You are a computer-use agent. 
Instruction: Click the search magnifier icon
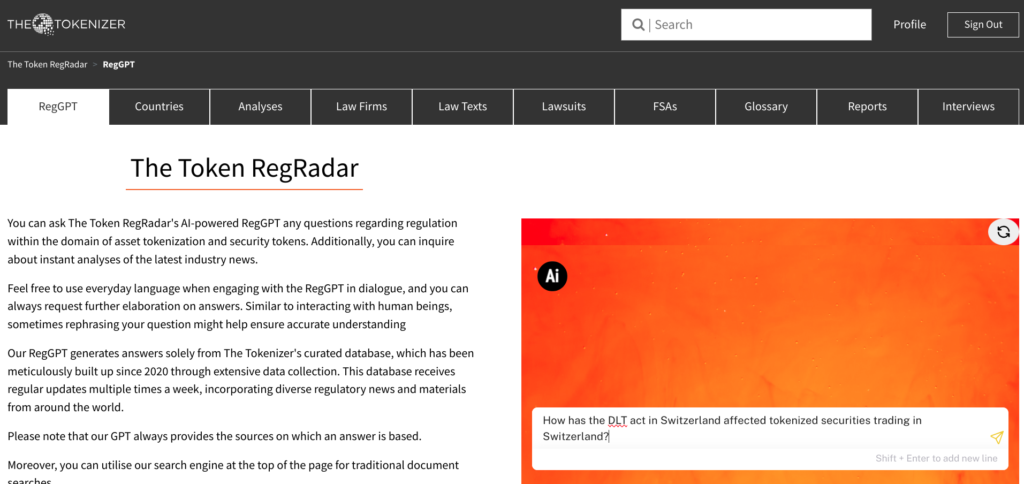pyautogui.click(x=636, y=25)
